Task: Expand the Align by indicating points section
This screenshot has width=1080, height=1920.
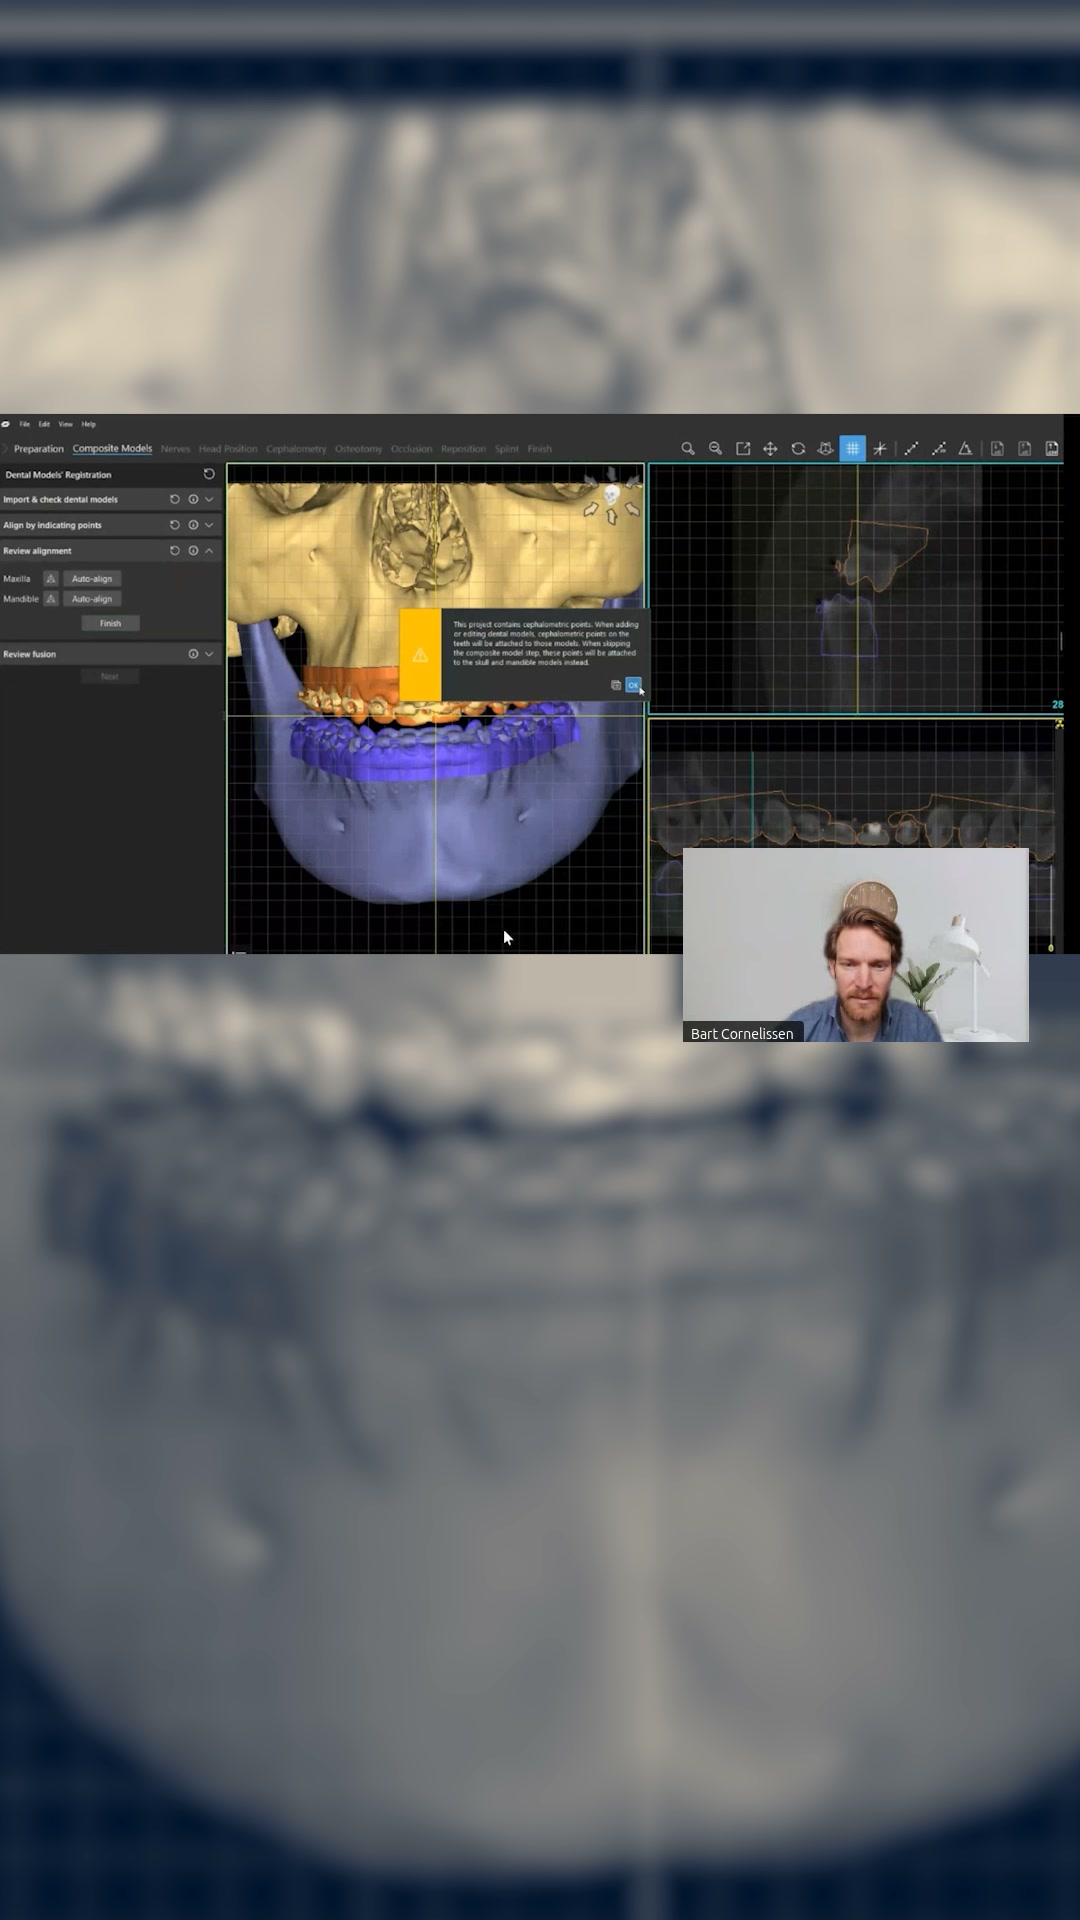Action: click(209, 525)
